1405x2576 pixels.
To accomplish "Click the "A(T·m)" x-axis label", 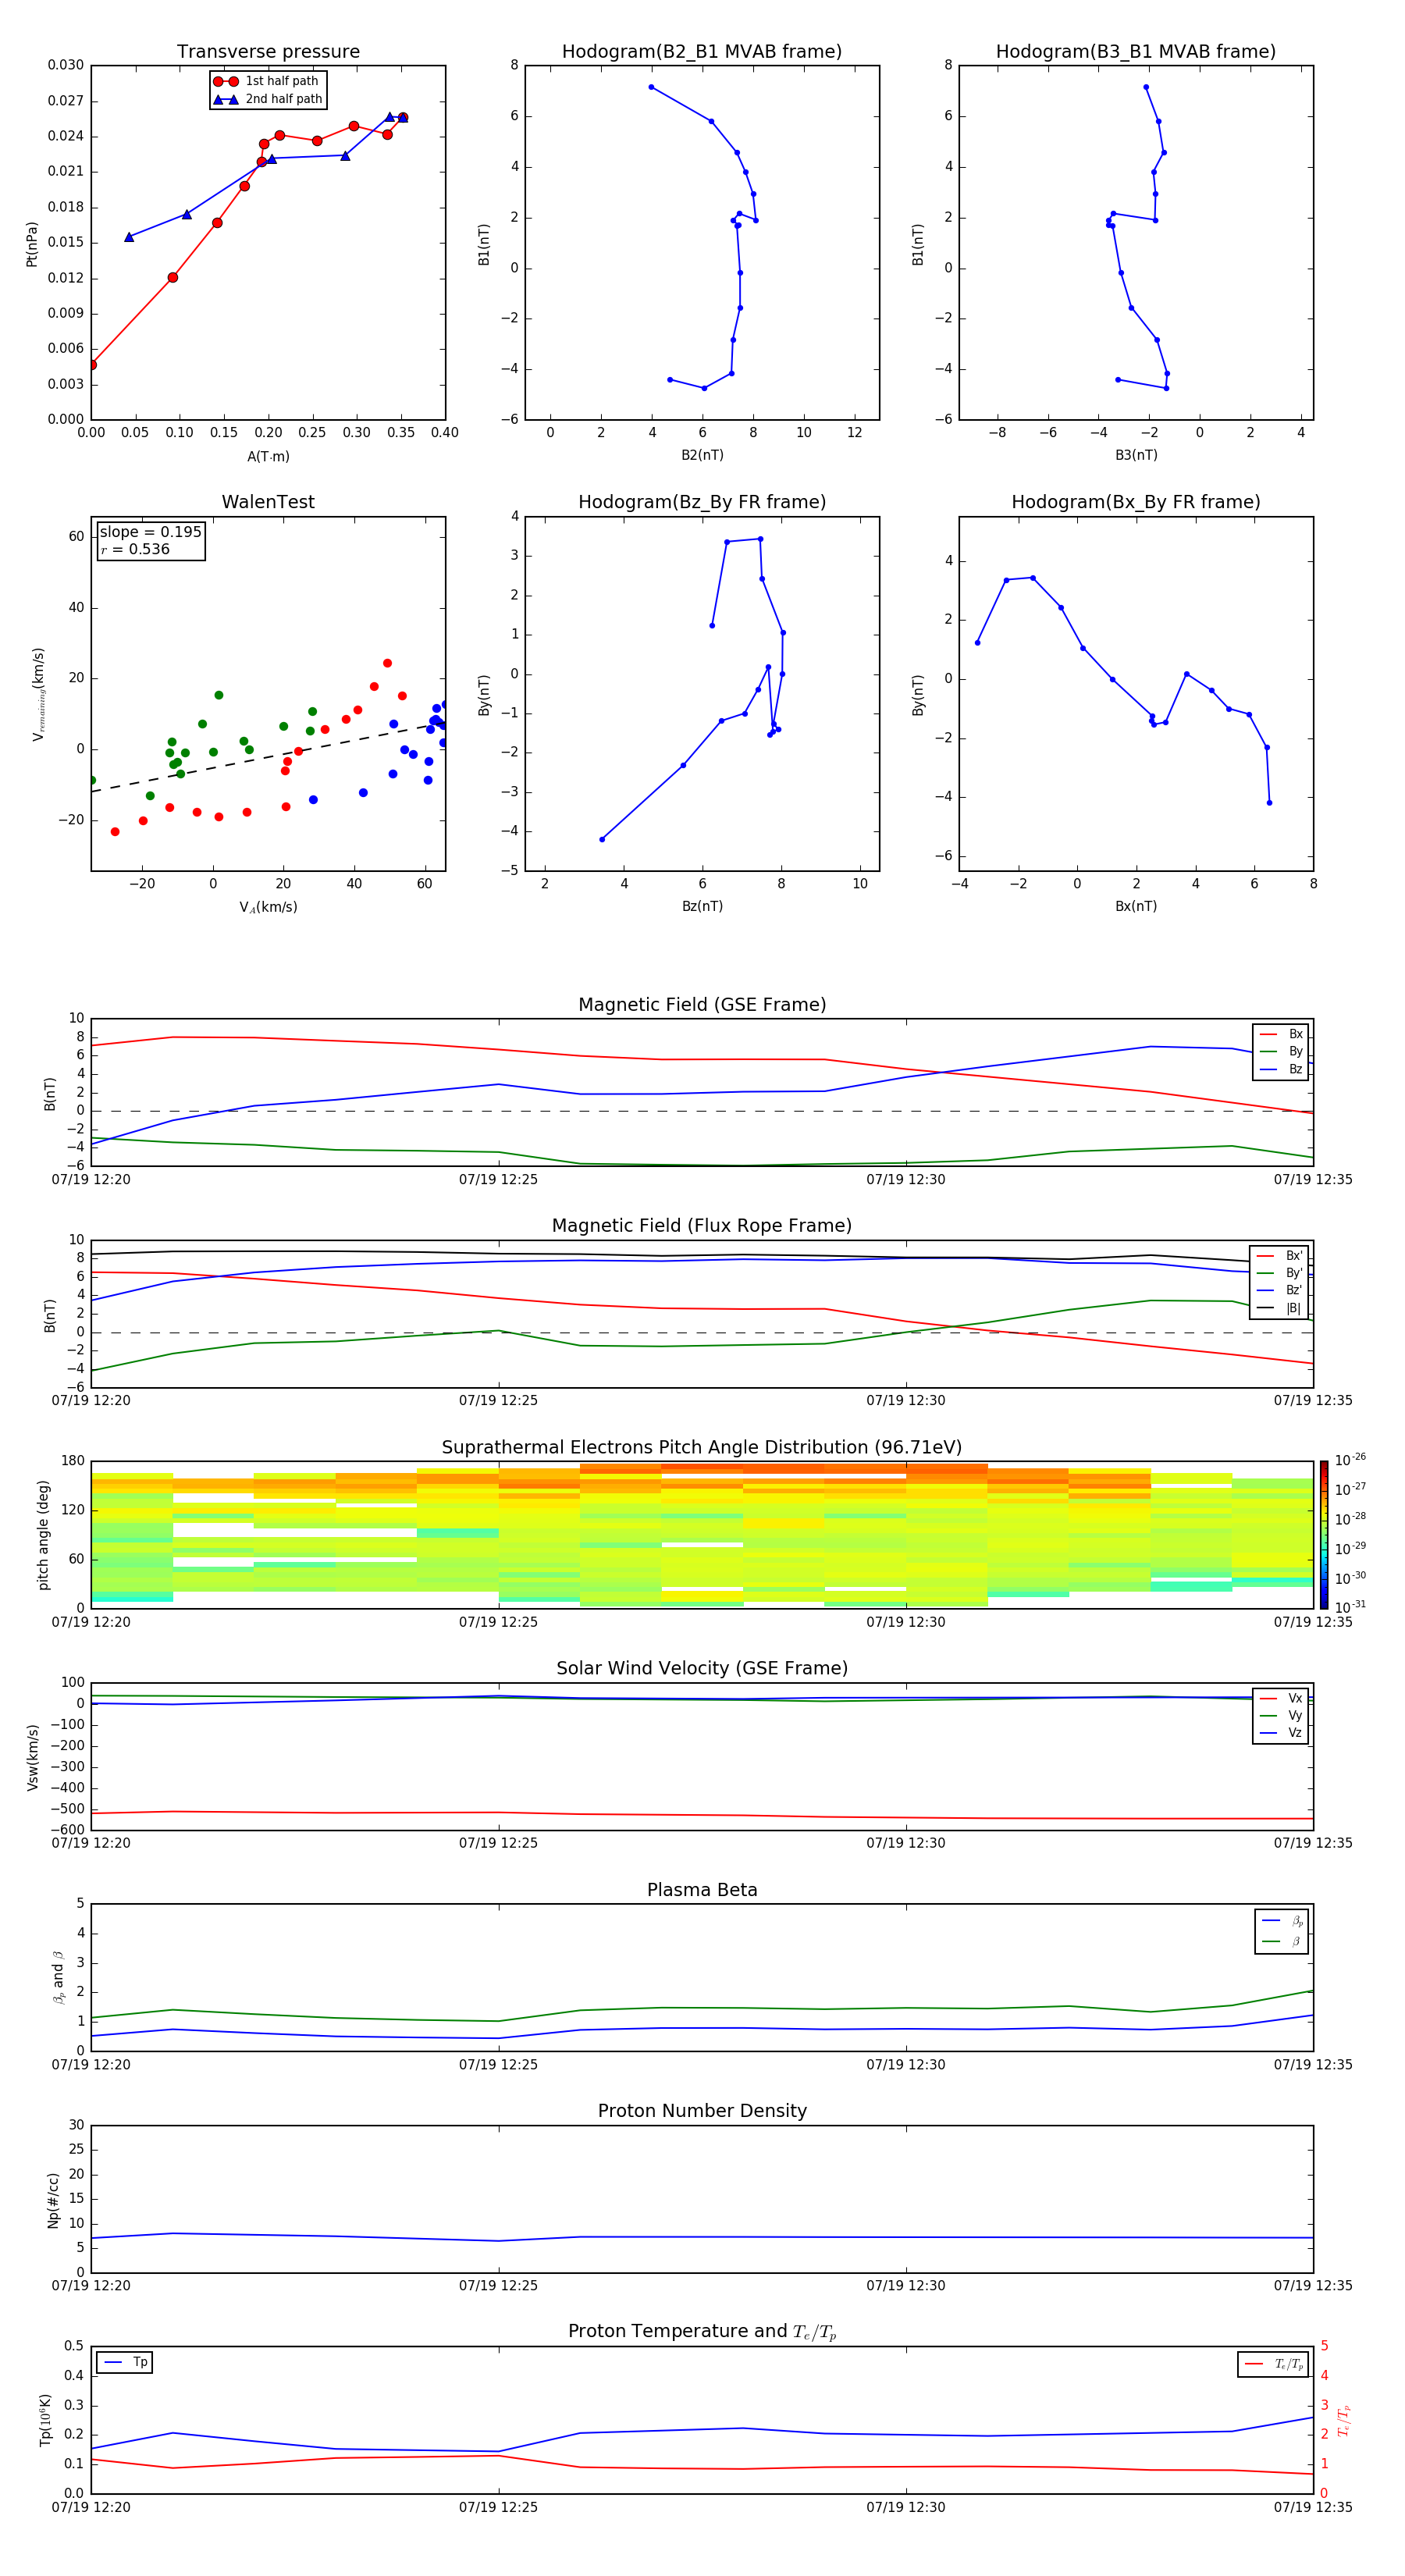I will tap(268, 457).
